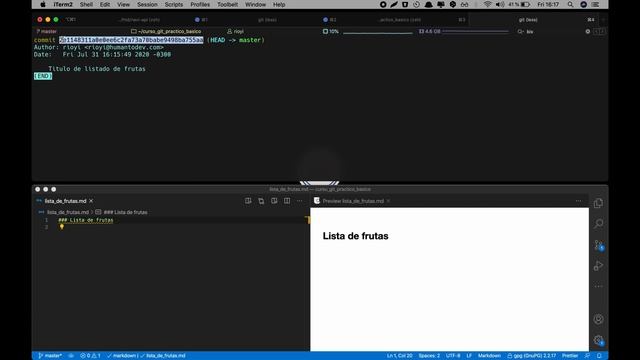Click the lightbulb code action icon
The image size is (640, 360).
(62, 227)
